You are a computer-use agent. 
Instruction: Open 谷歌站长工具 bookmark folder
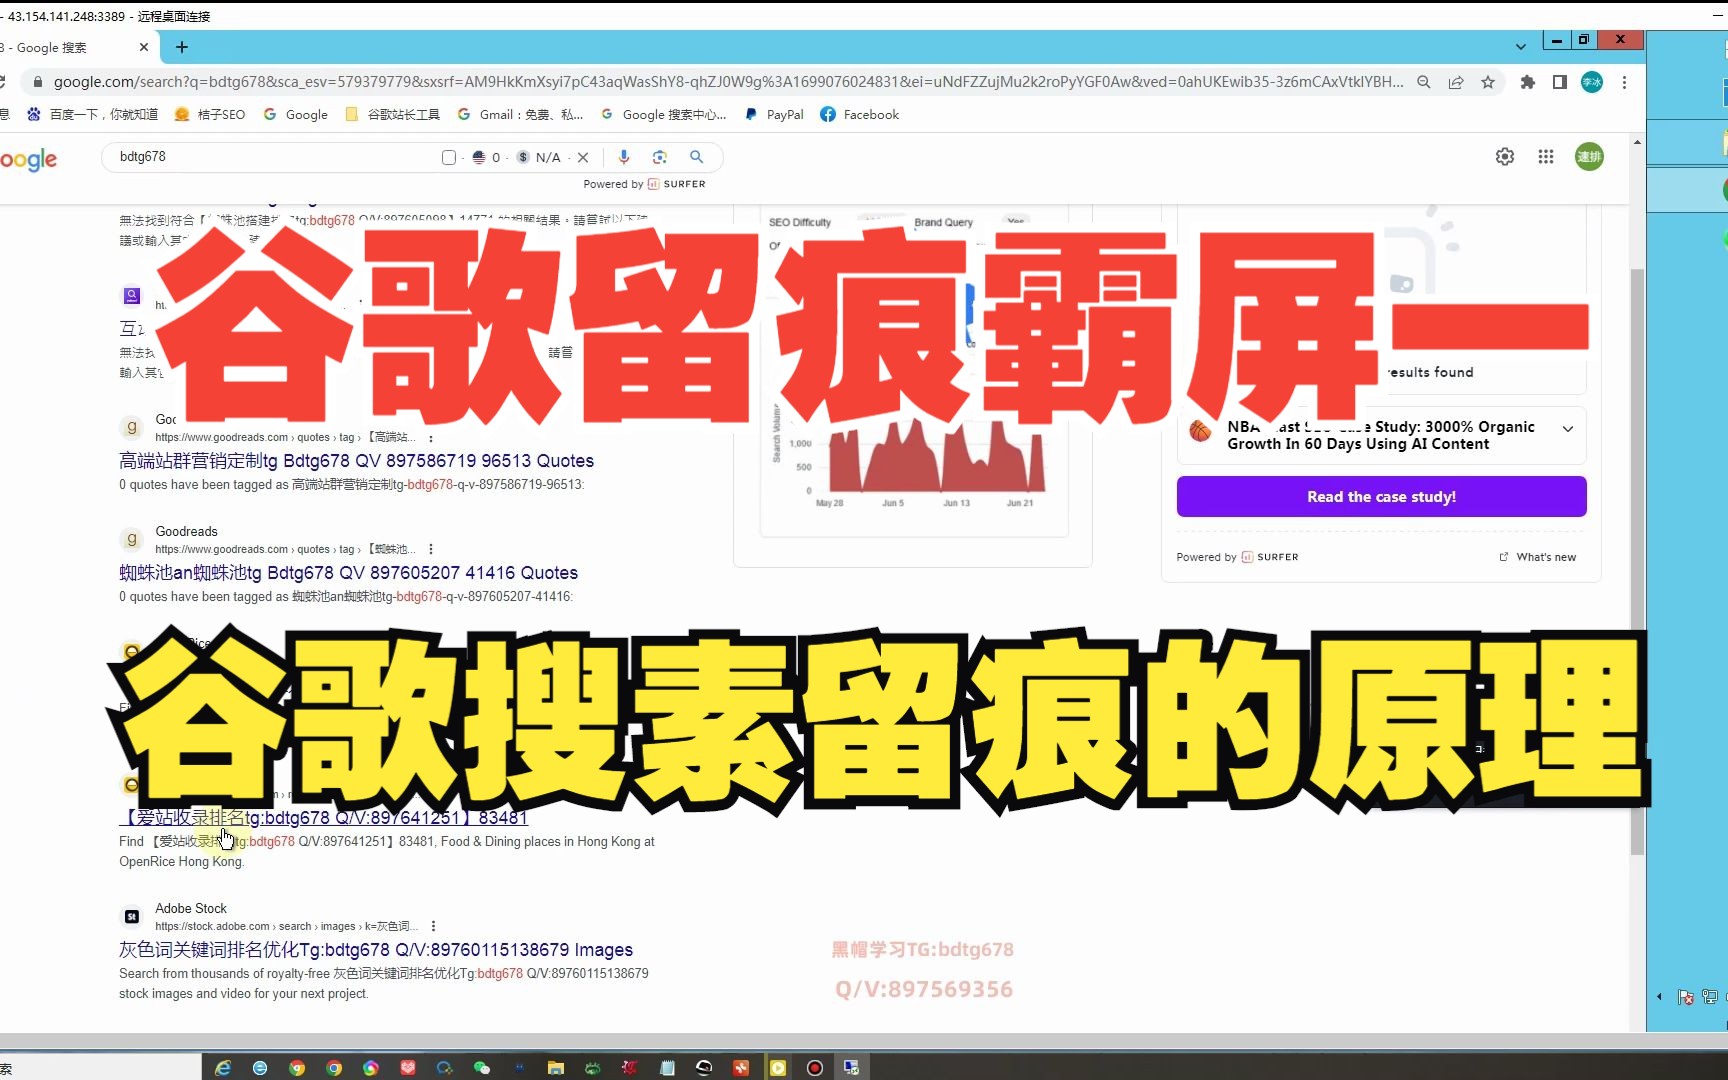click(392, 115)
